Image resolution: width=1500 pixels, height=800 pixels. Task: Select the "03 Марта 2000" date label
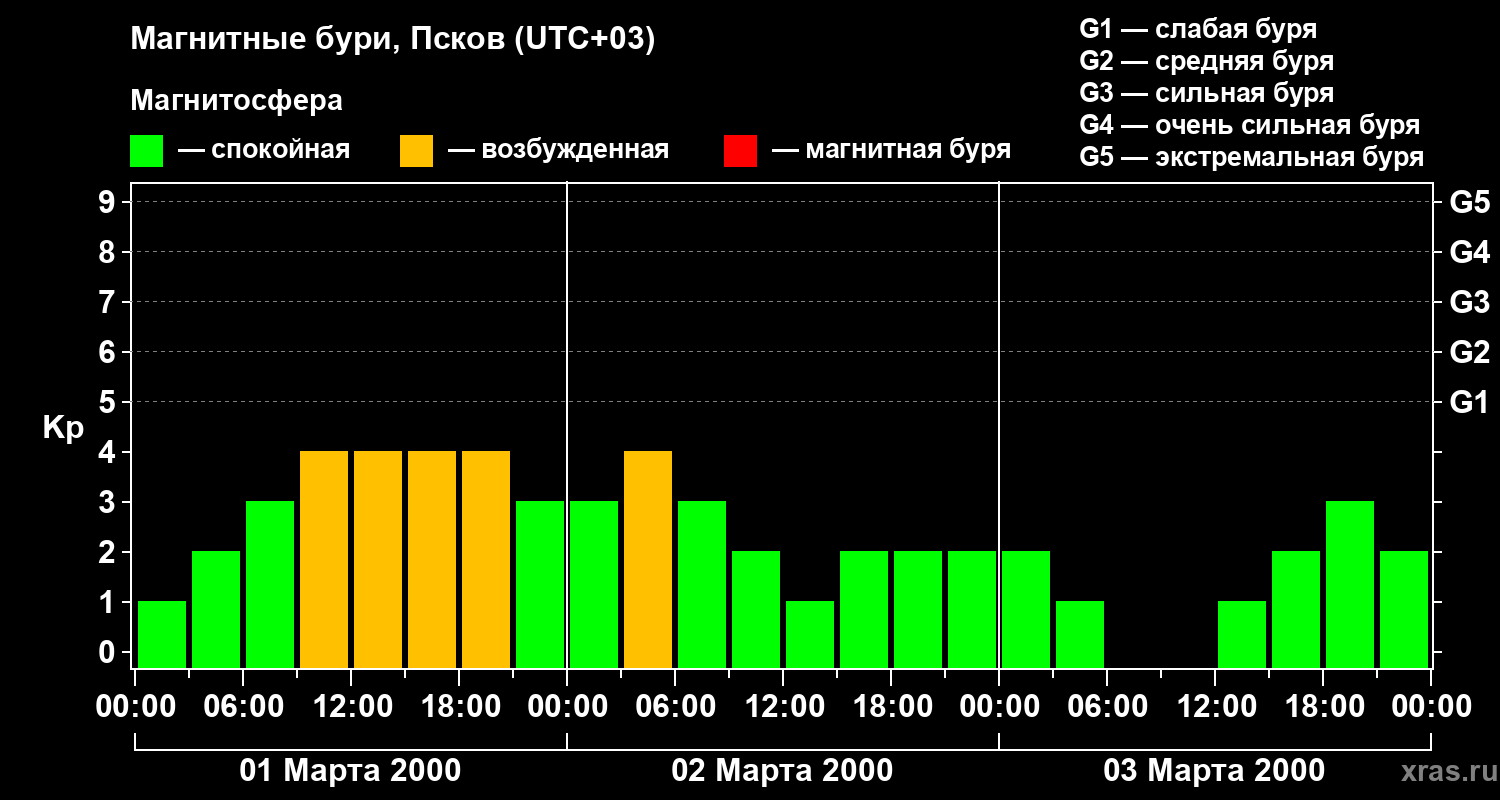click(x=1214, y=771)
